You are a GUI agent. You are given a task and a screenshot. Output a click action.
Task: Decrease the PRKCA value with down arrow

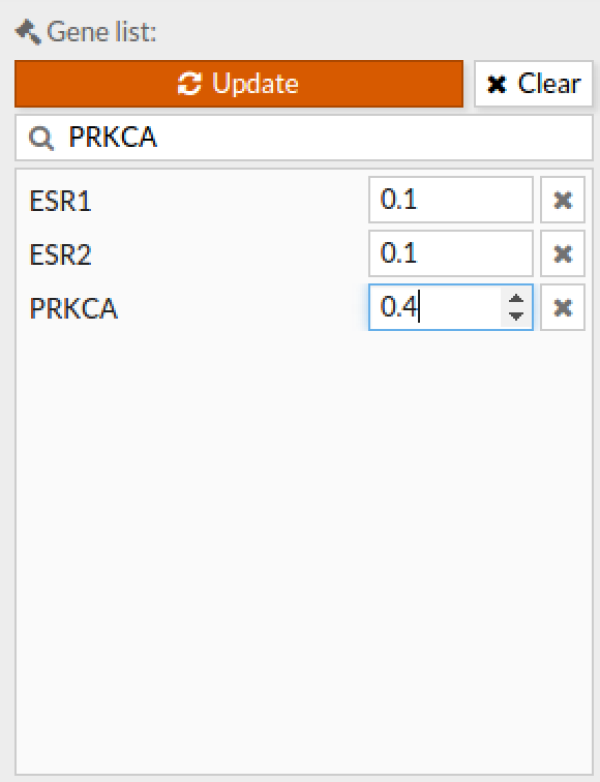click(516, 316)
